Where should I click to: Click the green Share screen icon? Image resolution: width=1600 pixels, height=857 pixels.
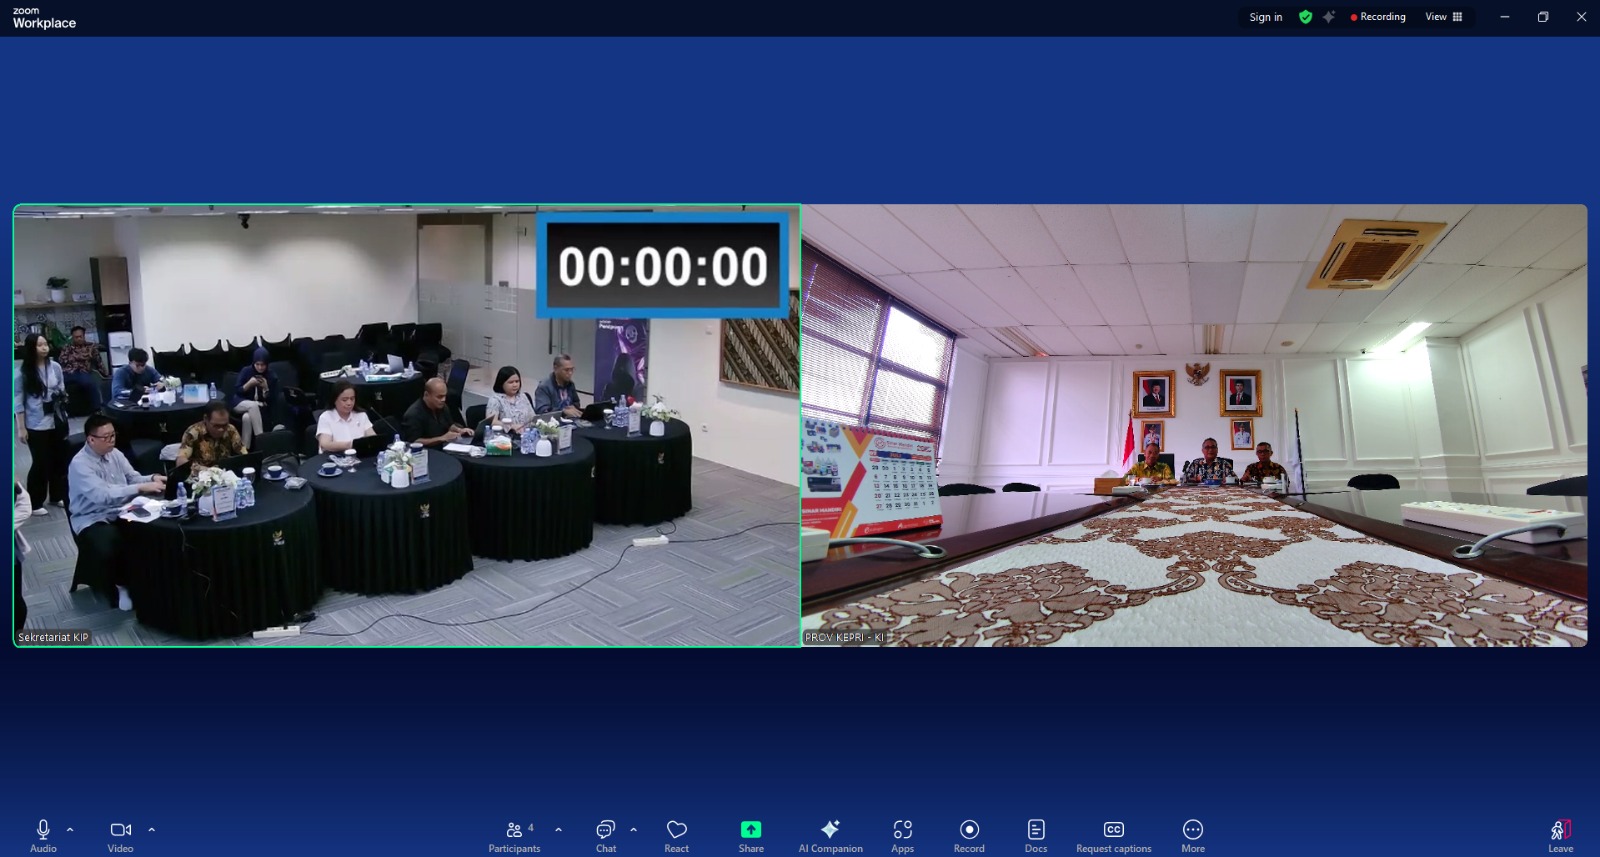click(750, 830)
